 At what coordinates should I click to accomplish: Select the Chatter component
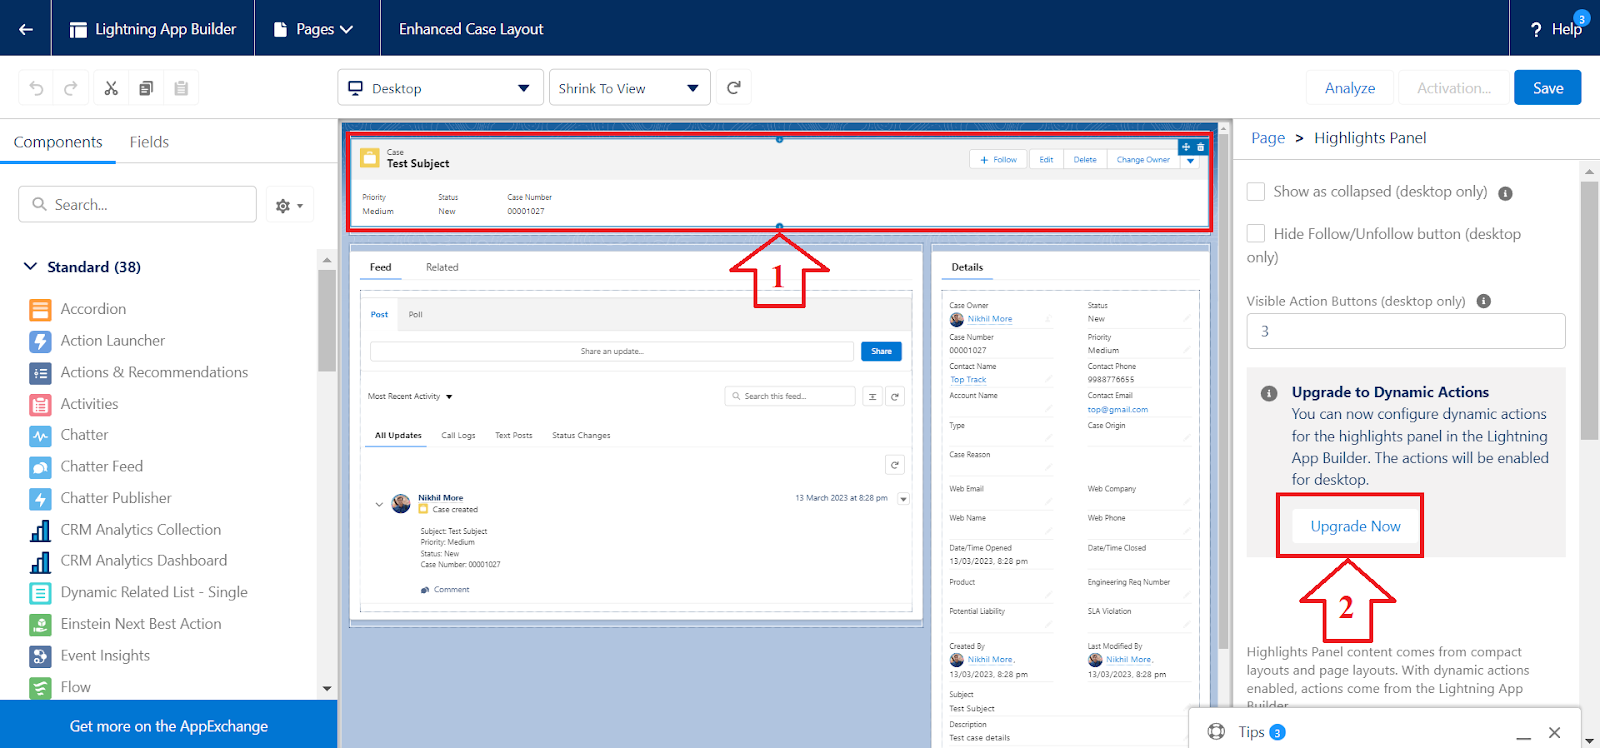point(84,435)
